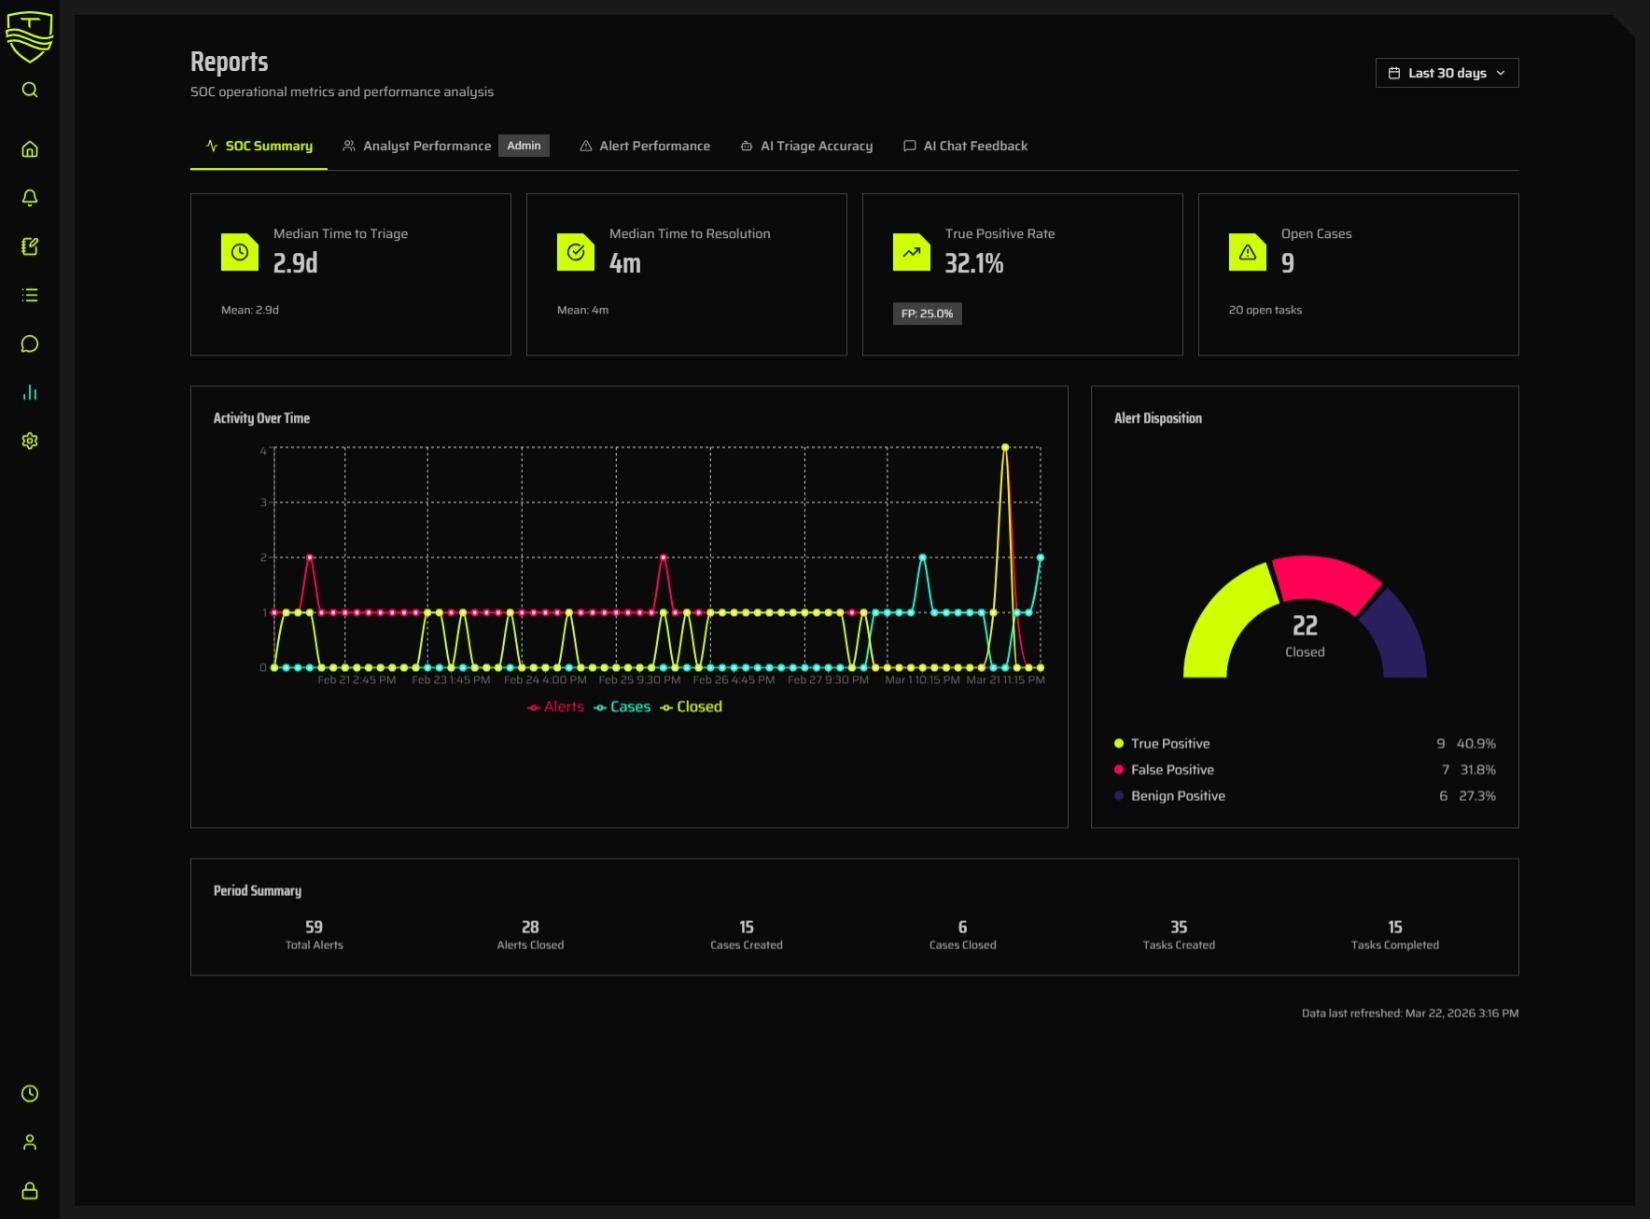The image size is (1650, 1219).
Task: Open the search icon in the sidebar
Action: pos(30,89)
